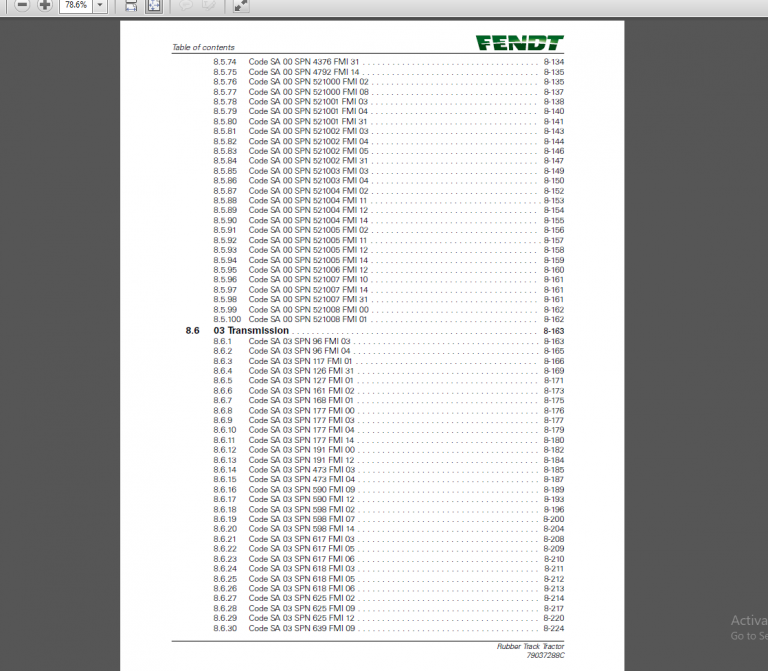Click document number 79037288C in footer
This screenshot has width=768, height=671.
click(x=545, y=655)
